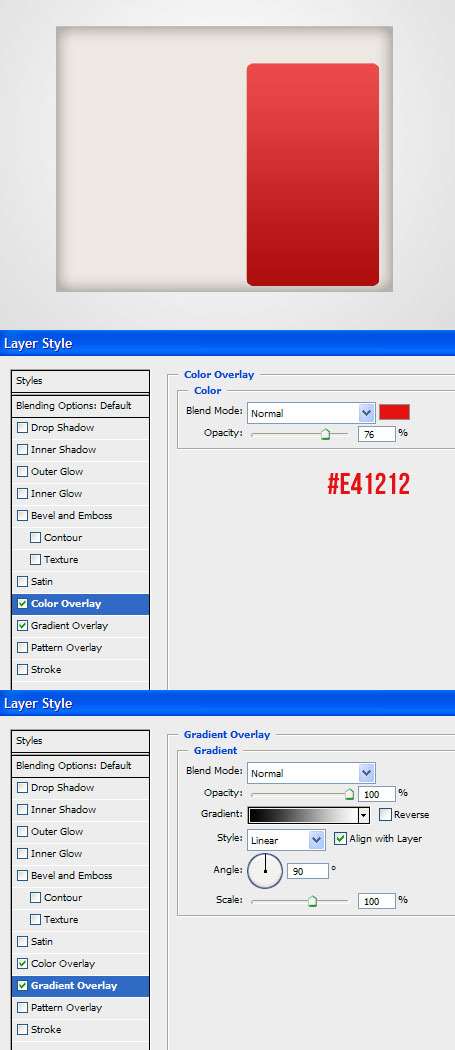Open the gradient Style Linear dropdown

(286, 840)
